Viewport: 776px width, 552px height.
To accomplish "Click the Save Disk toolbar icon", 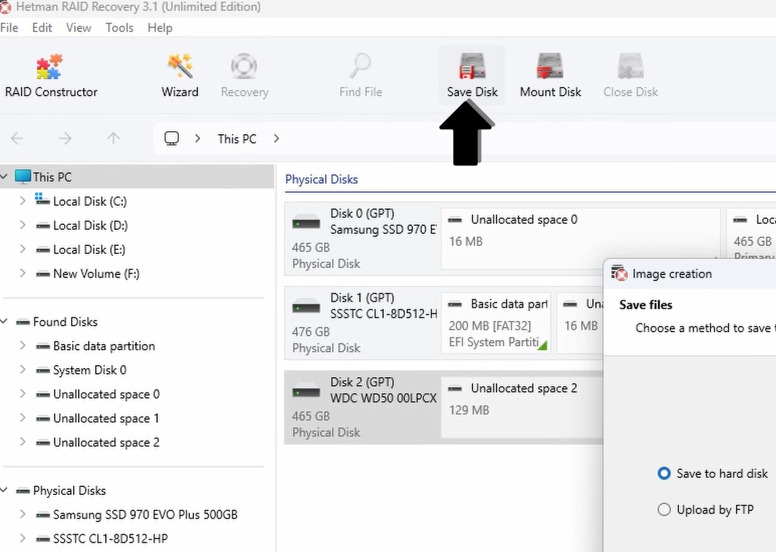I will (x=472, y=75).
